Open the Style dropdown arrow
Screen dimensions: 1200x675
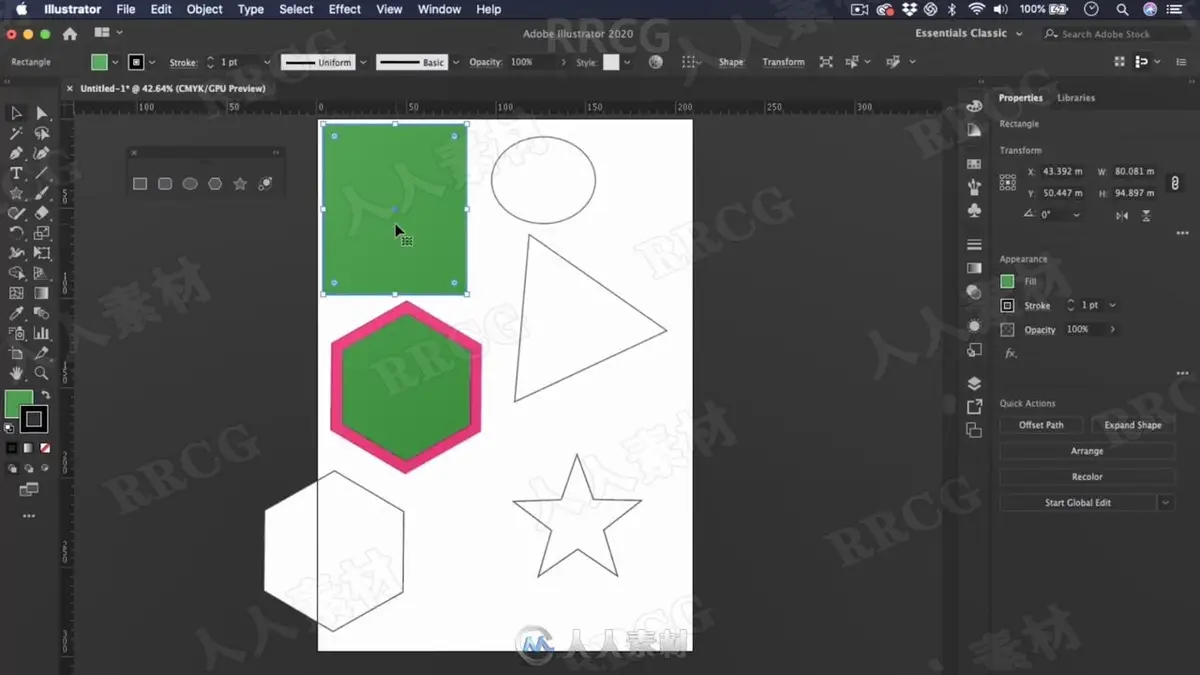[628, 62]
